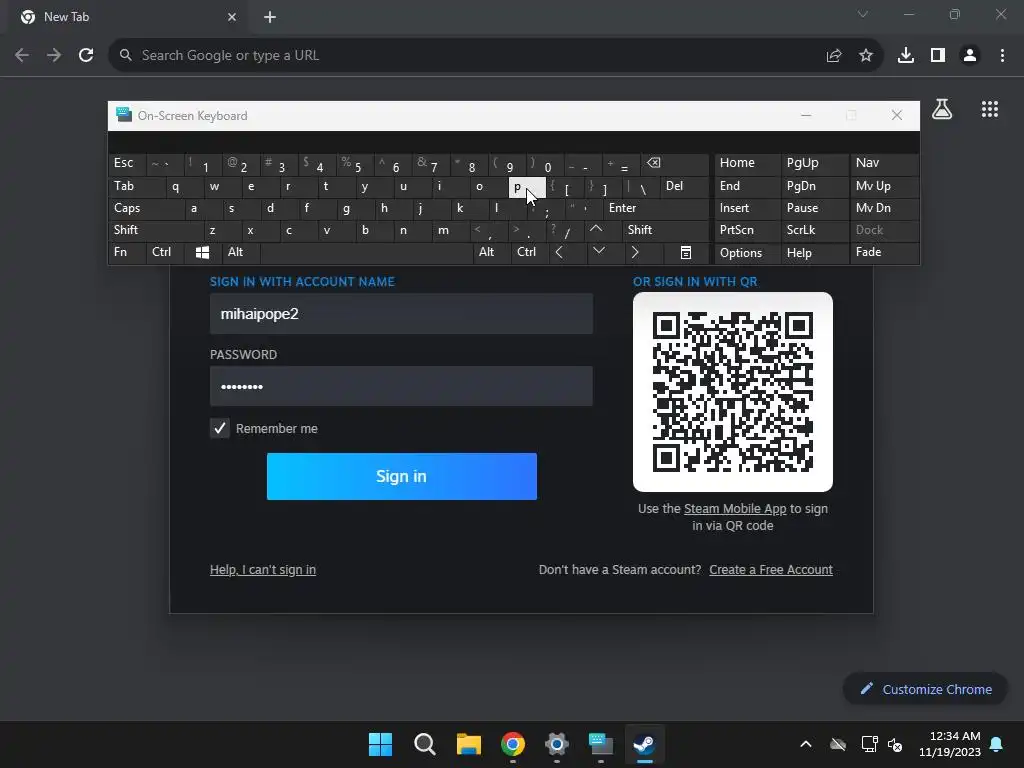This screenshot has height=768, width=1024.
Task: Open Windows notifications bell
Action: click(x=997, y=744)
